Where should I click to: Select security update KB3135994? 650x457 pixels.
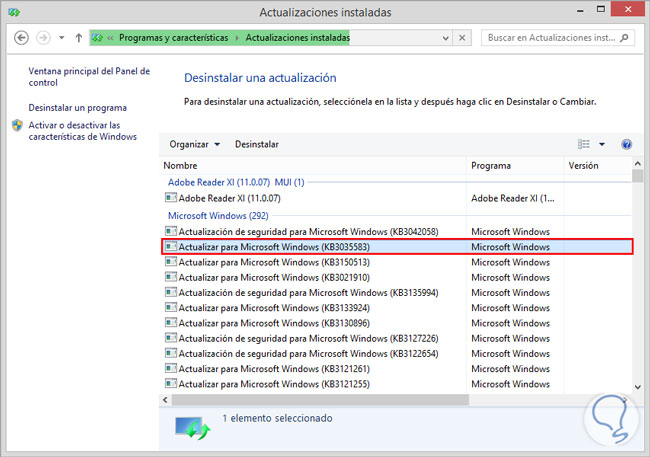click(x=396, y=293)
